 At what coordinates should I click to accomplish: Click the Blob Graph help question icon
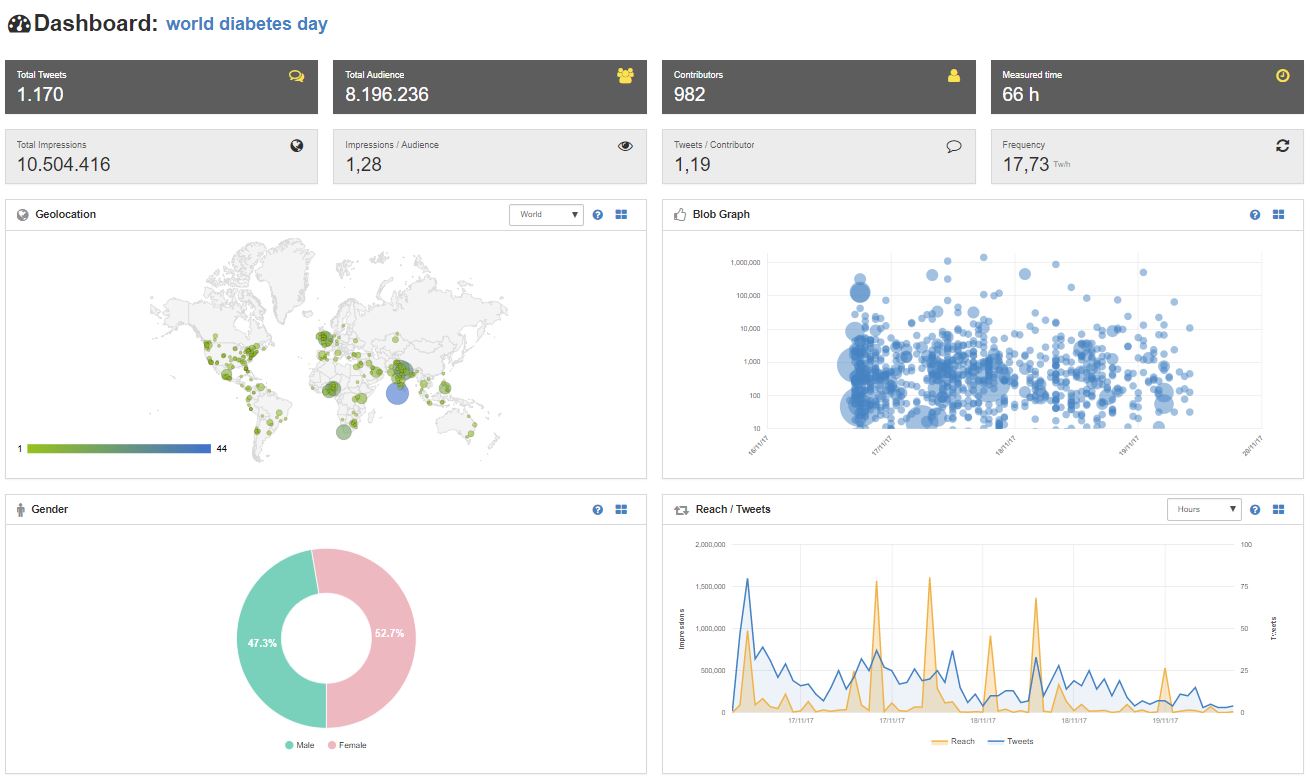pyautogui.click(x=1255, y=215)
